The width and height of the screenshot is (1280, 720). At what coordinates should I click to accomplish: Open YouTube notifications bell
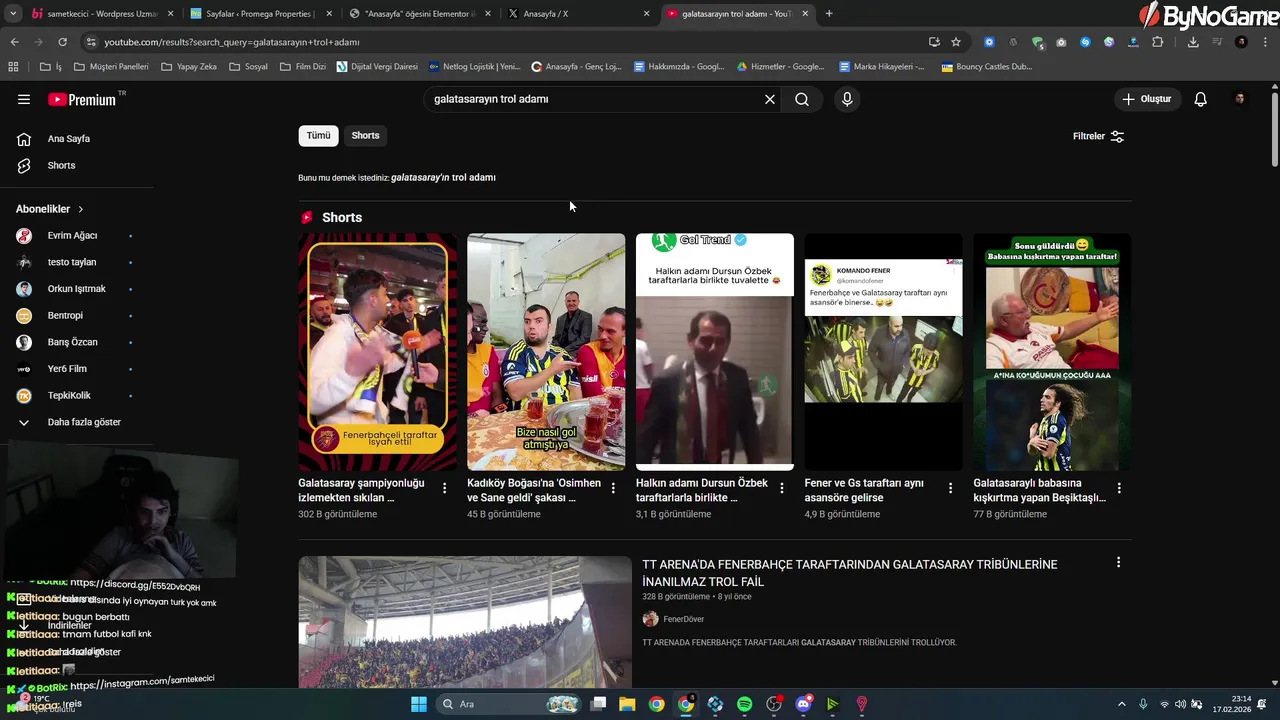[x=1201, y=99]
